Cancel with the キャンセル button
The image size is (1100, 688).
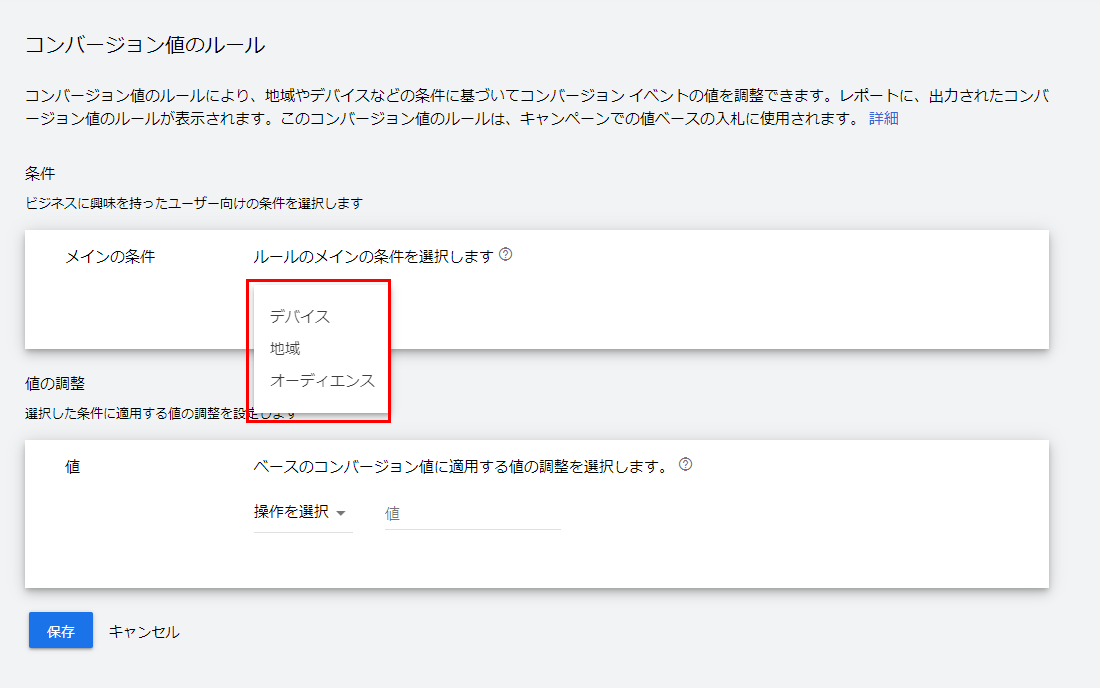tap(144, 631)
